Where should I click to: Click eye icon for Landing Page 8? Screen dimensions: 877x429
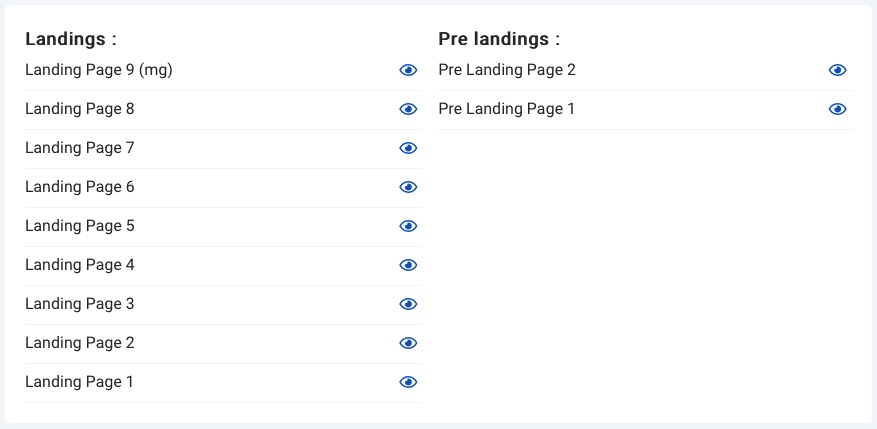408,109
